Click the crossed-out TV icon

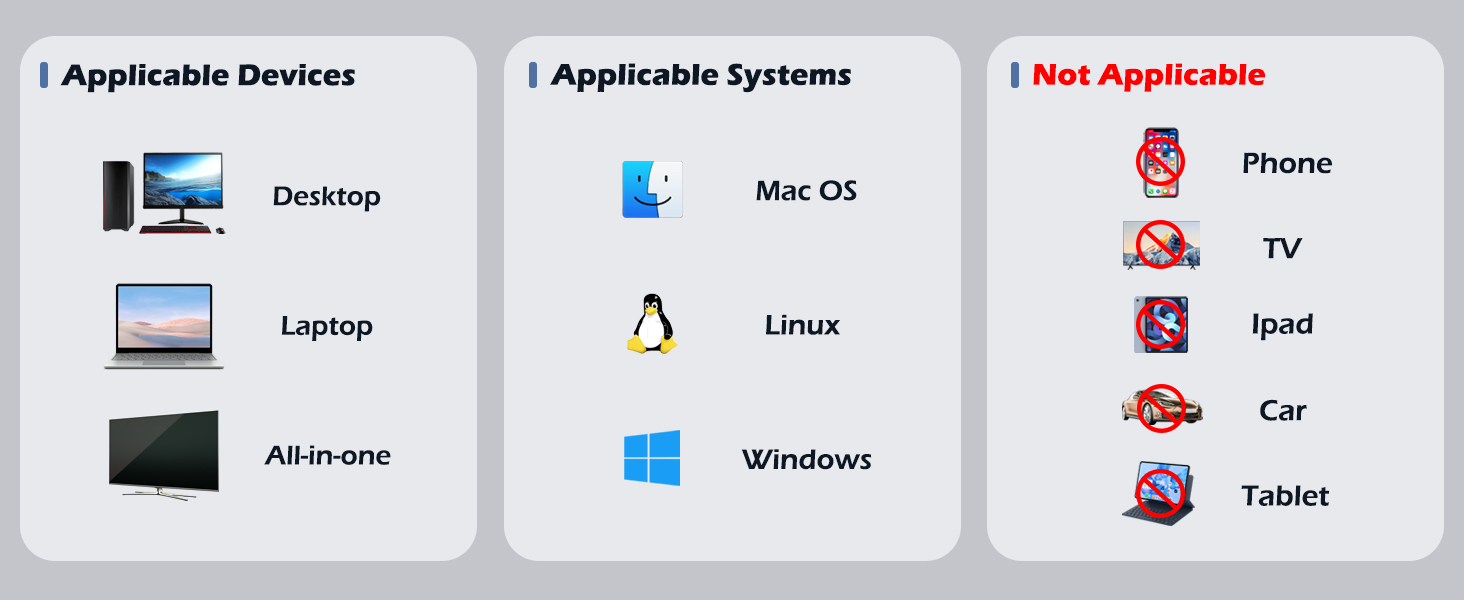1161,245
